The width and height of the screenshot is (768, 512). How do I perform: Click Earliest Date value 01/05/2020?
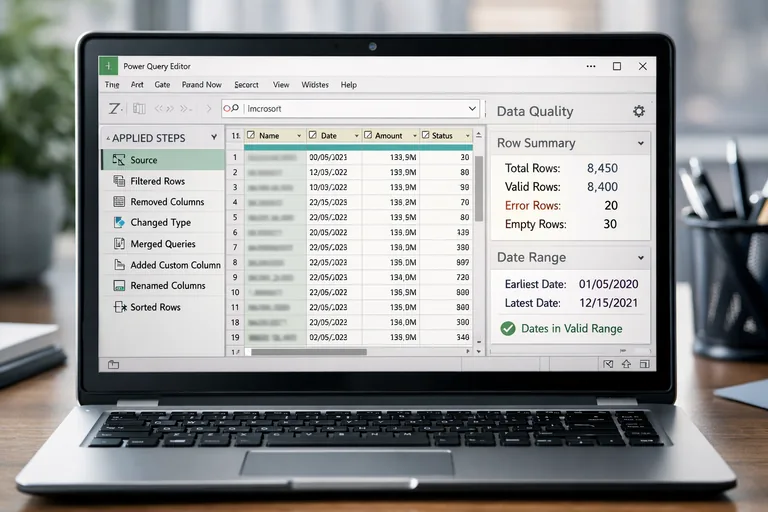pos(608,284)
